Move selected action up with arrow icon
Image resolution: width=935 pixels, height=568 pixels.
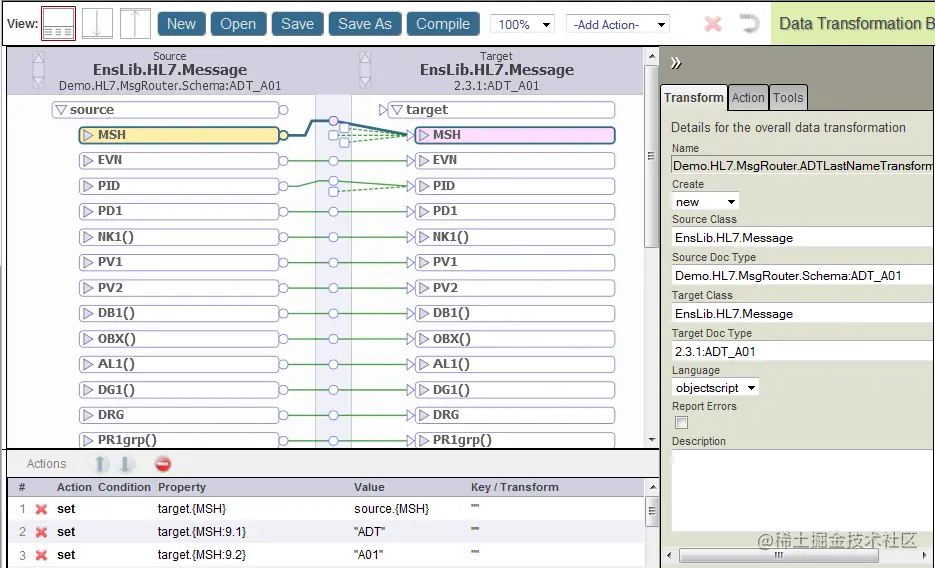tap(101, 464)
